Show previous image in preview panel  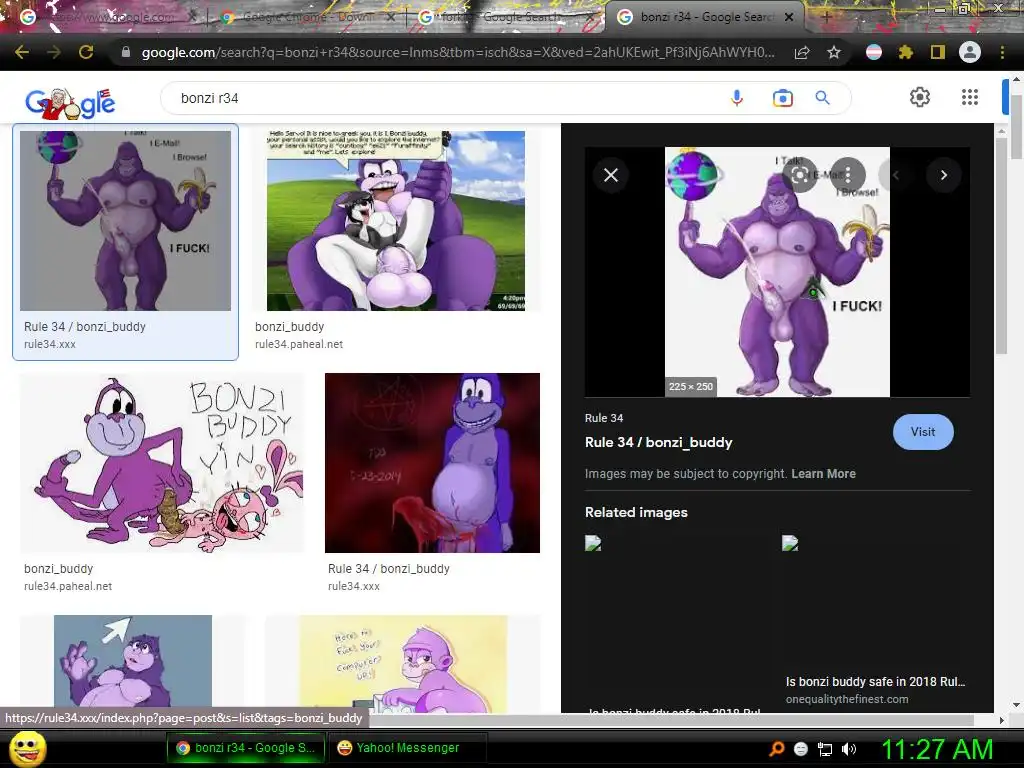tap(895, 175)
